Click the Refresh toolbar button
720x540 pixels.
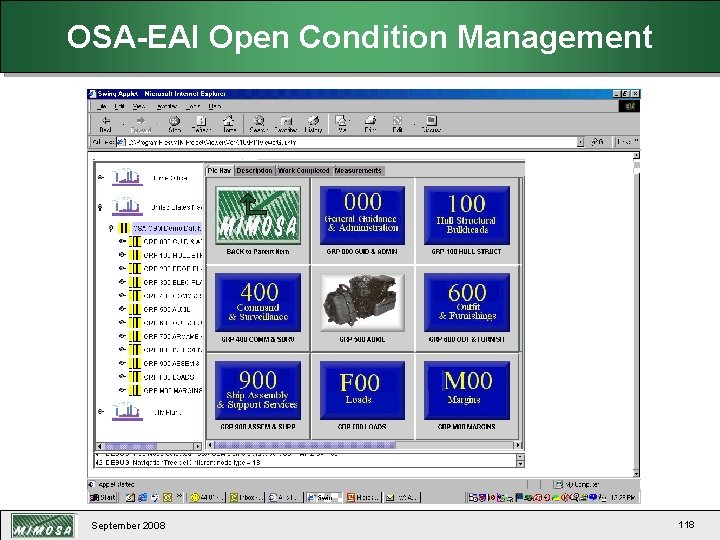tap(201, 124)
